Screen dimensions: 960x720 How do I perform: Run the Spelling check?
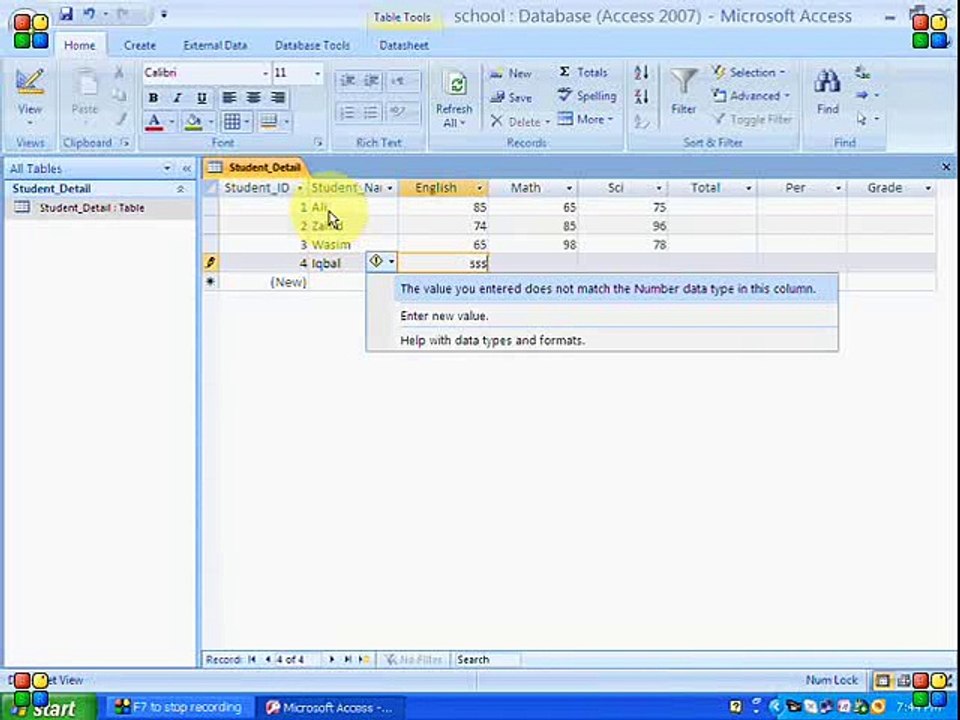(x=587, y=96)
